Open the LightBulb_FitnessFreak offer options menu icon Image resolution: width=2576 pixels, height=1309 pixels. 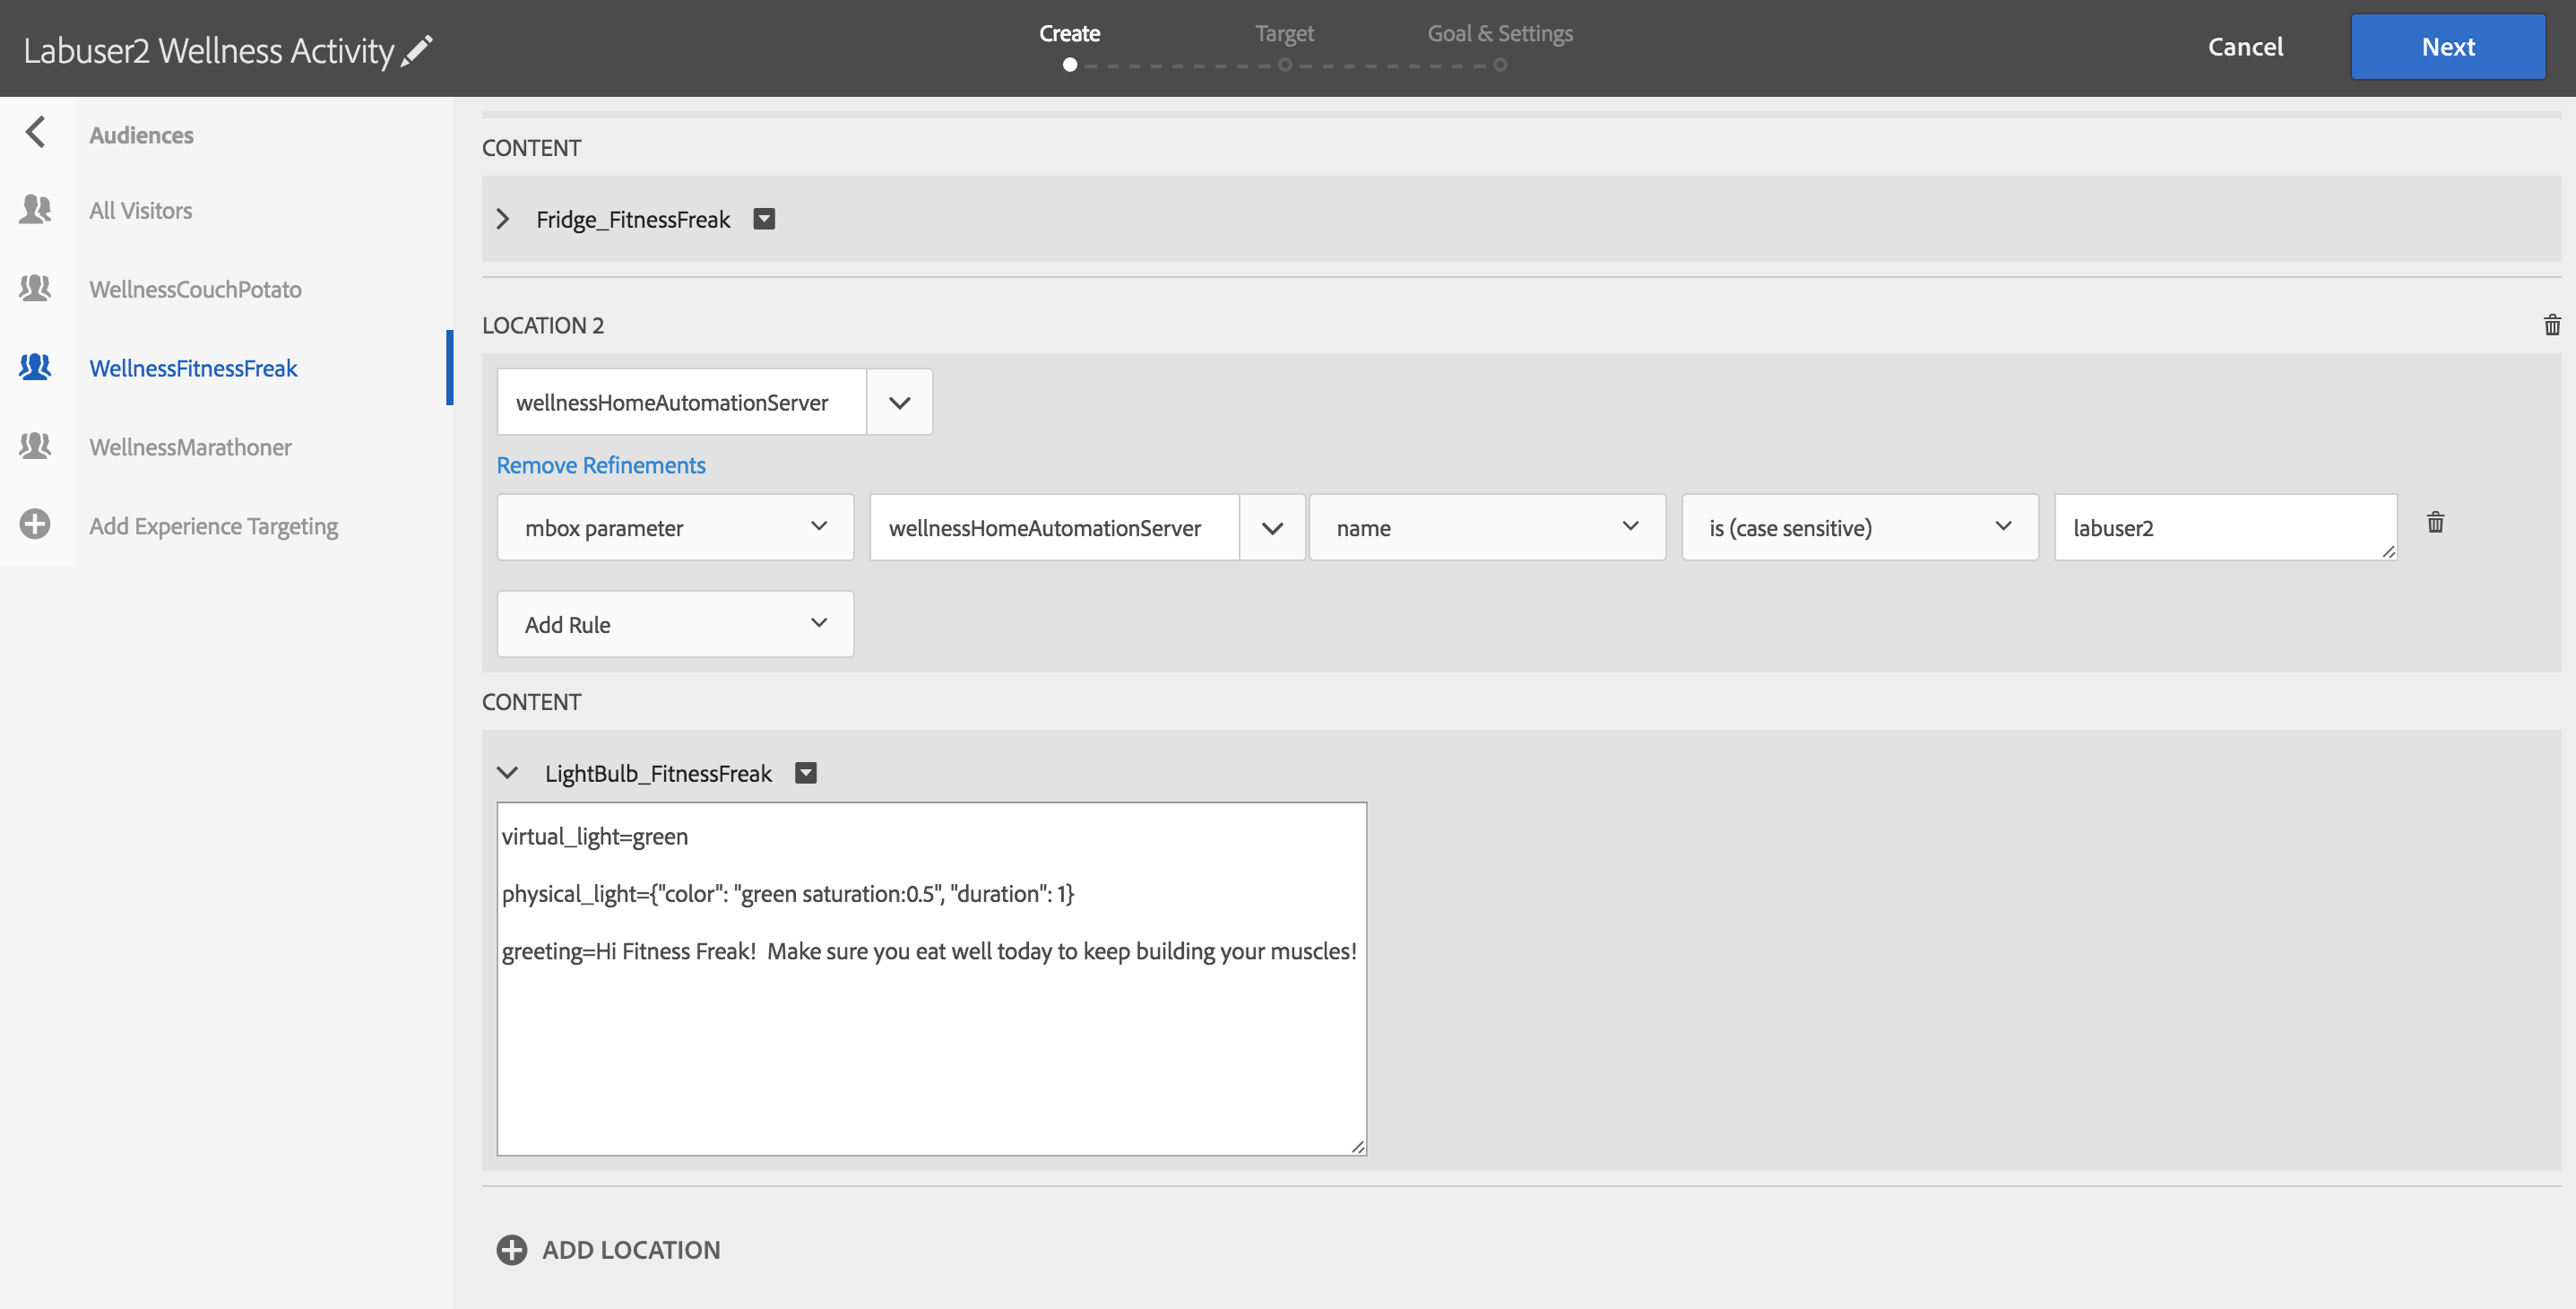pos(805,773)
